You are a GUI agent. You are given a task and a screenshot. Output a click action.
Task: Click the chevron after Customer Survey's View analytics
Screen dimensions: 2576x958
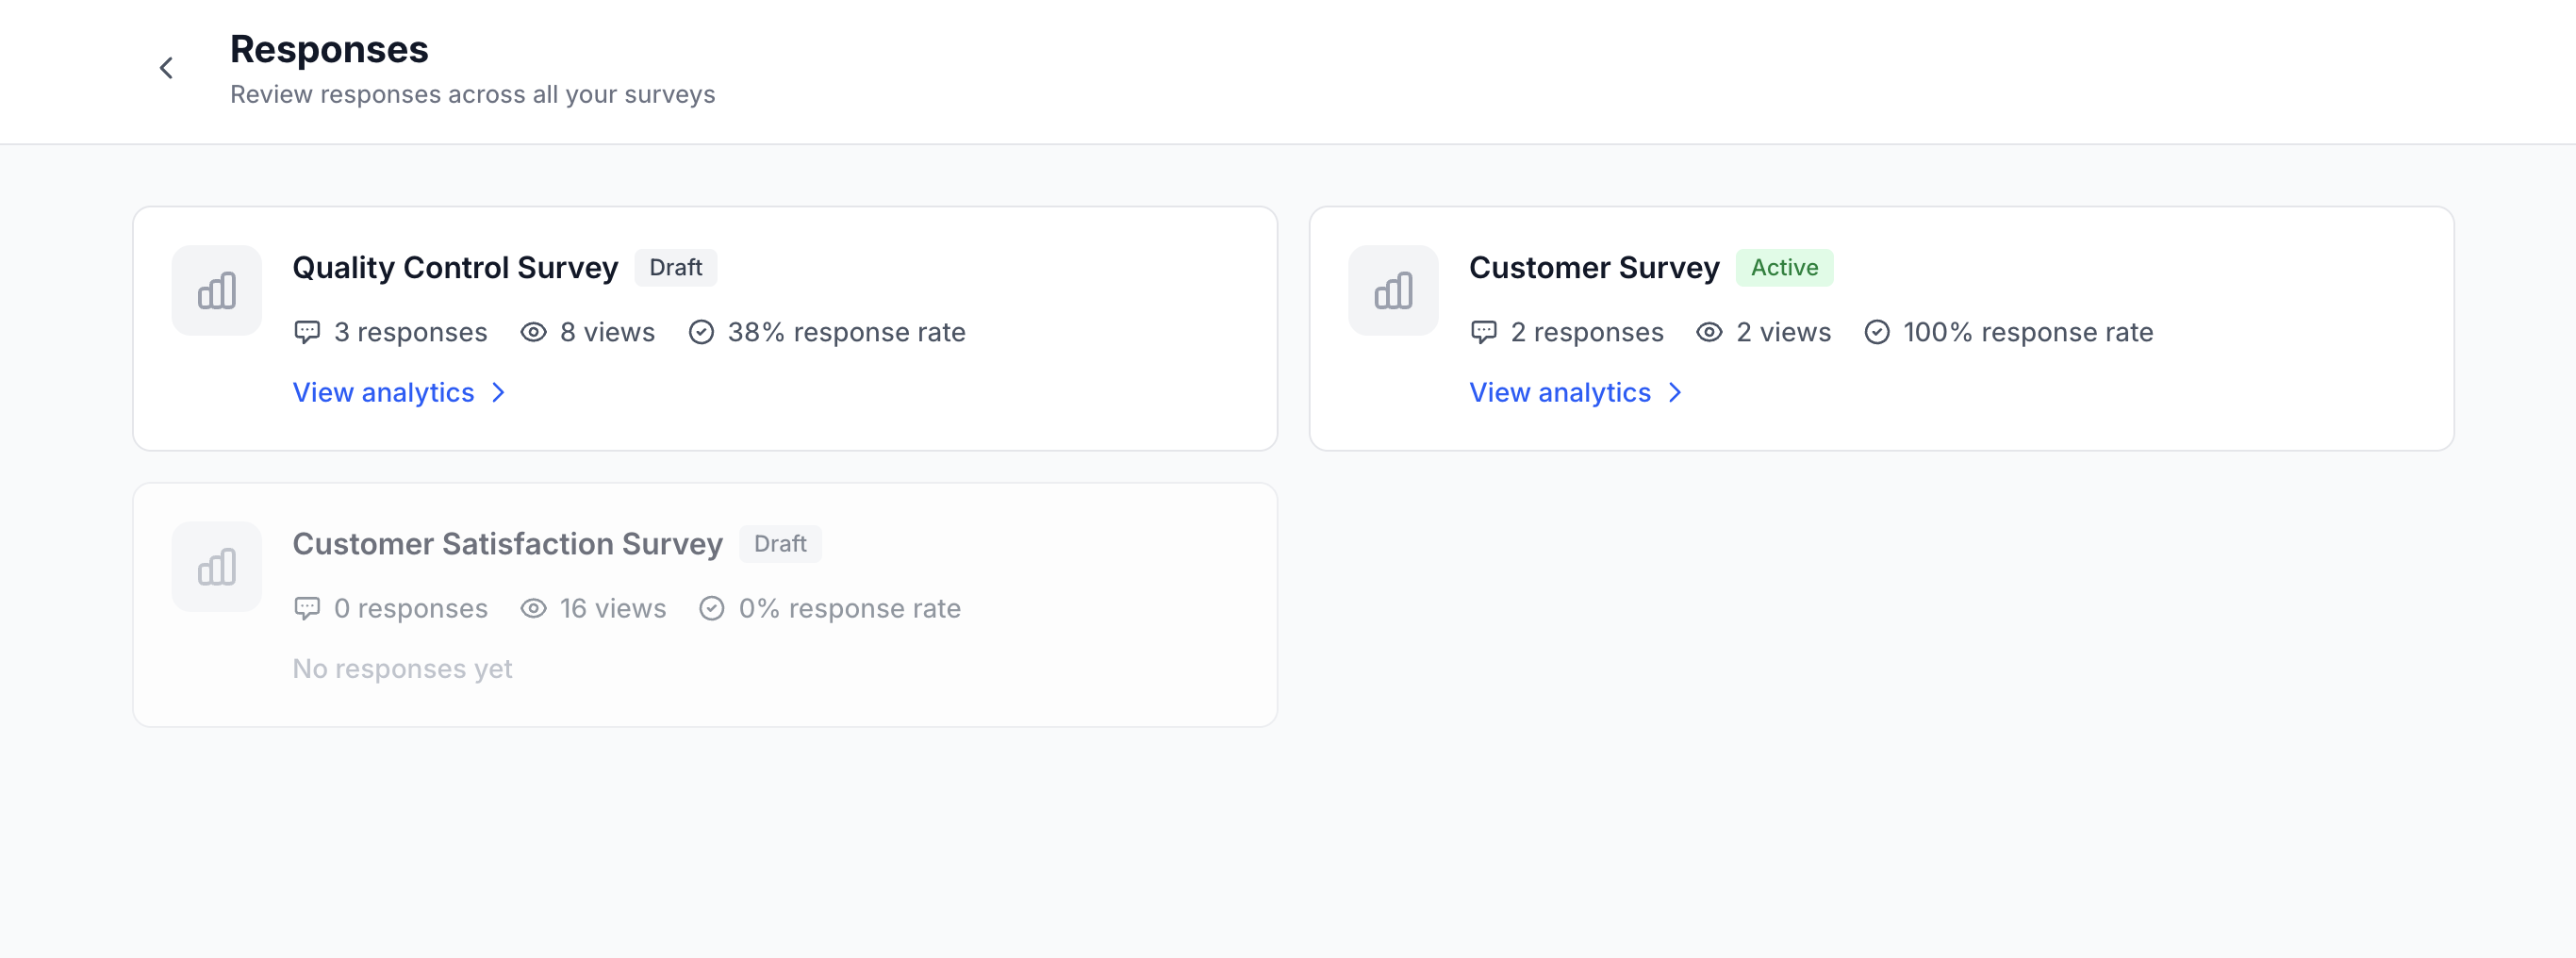[1676, 393]
